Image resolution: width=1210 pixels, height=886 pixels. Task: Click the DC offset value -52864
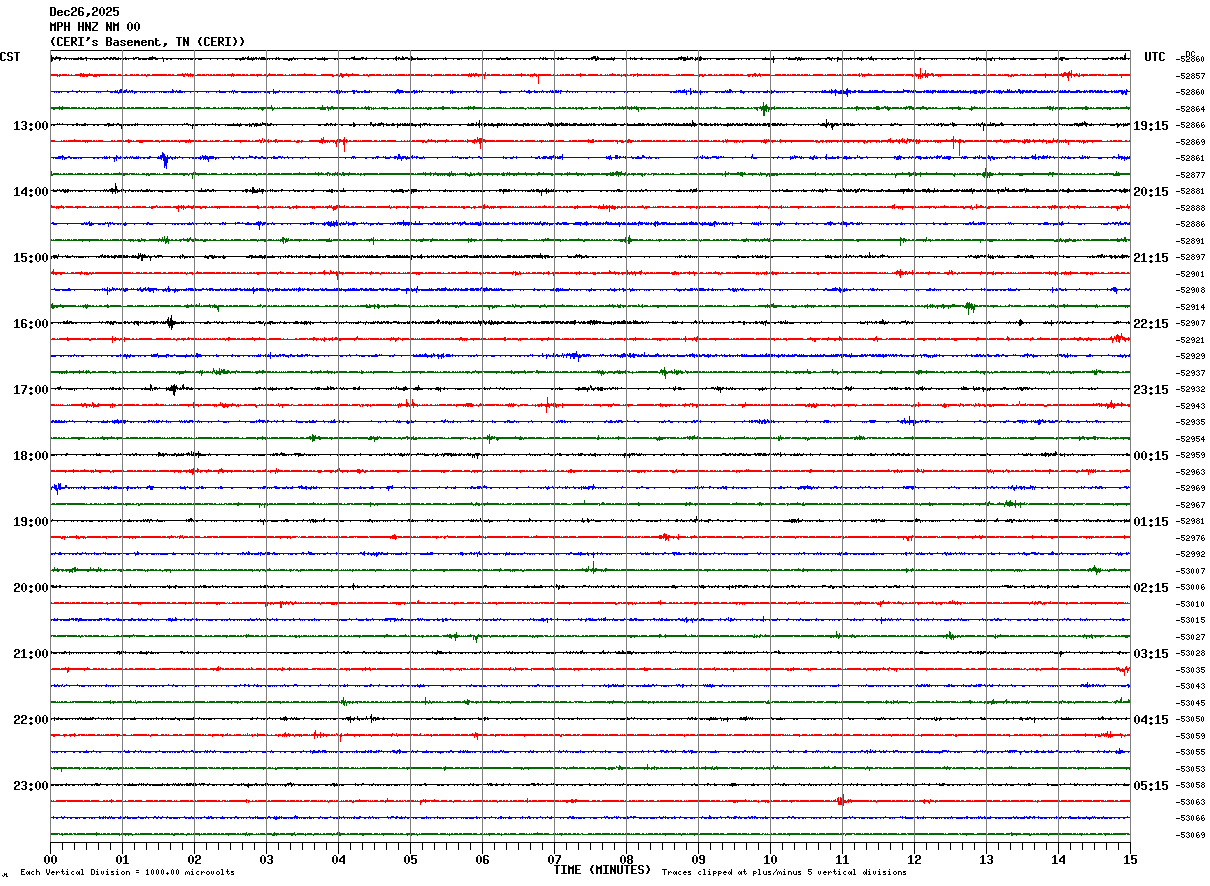click(x=1191, y=109)
